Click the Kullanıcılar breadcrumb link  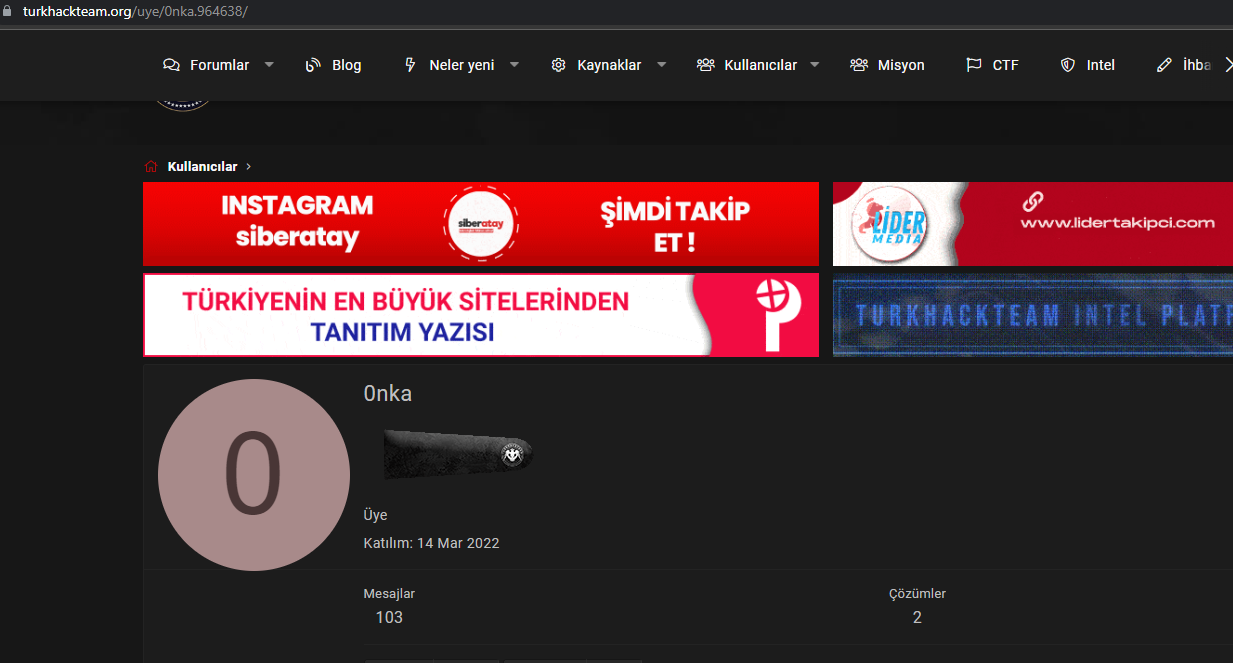pyautogui.click(x=202, y=166)
